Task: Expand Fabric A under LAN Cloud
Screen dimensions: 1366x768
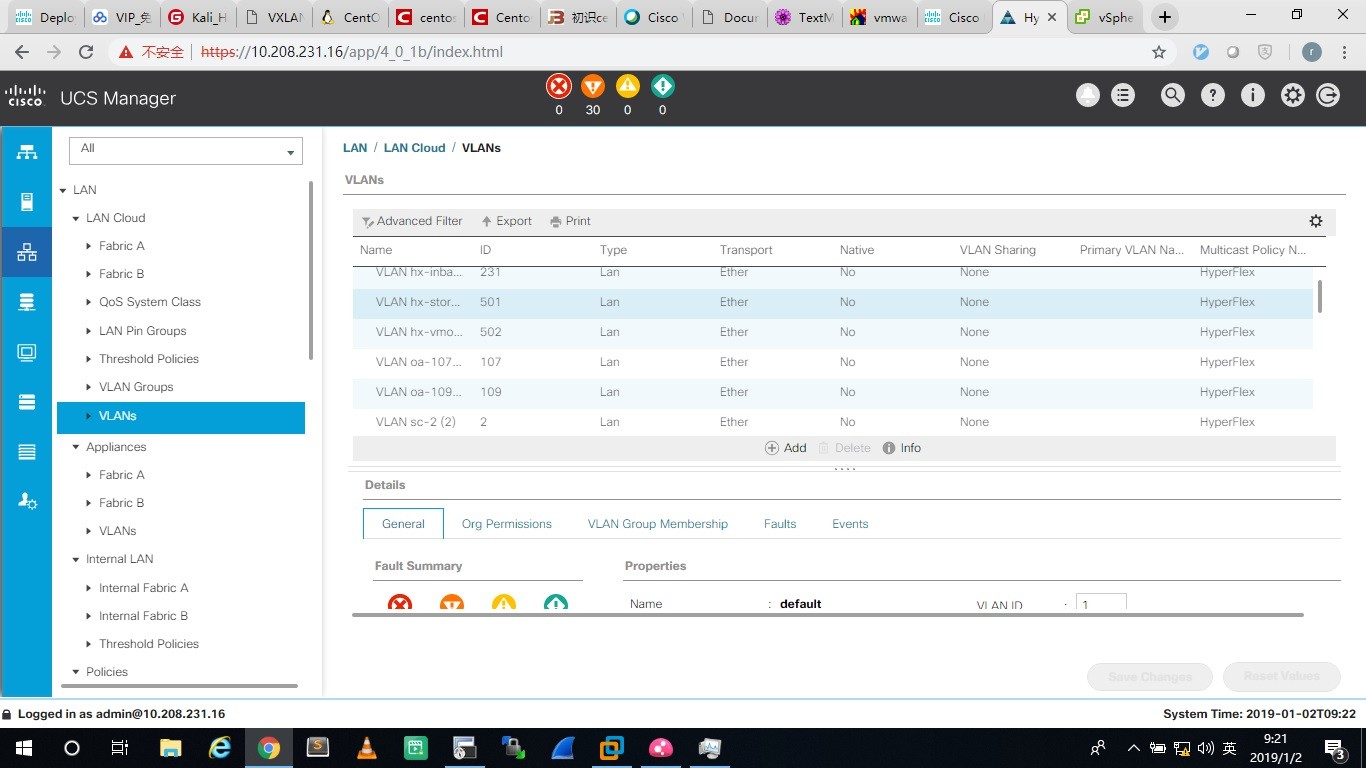Action: click(x=89, y=246)
